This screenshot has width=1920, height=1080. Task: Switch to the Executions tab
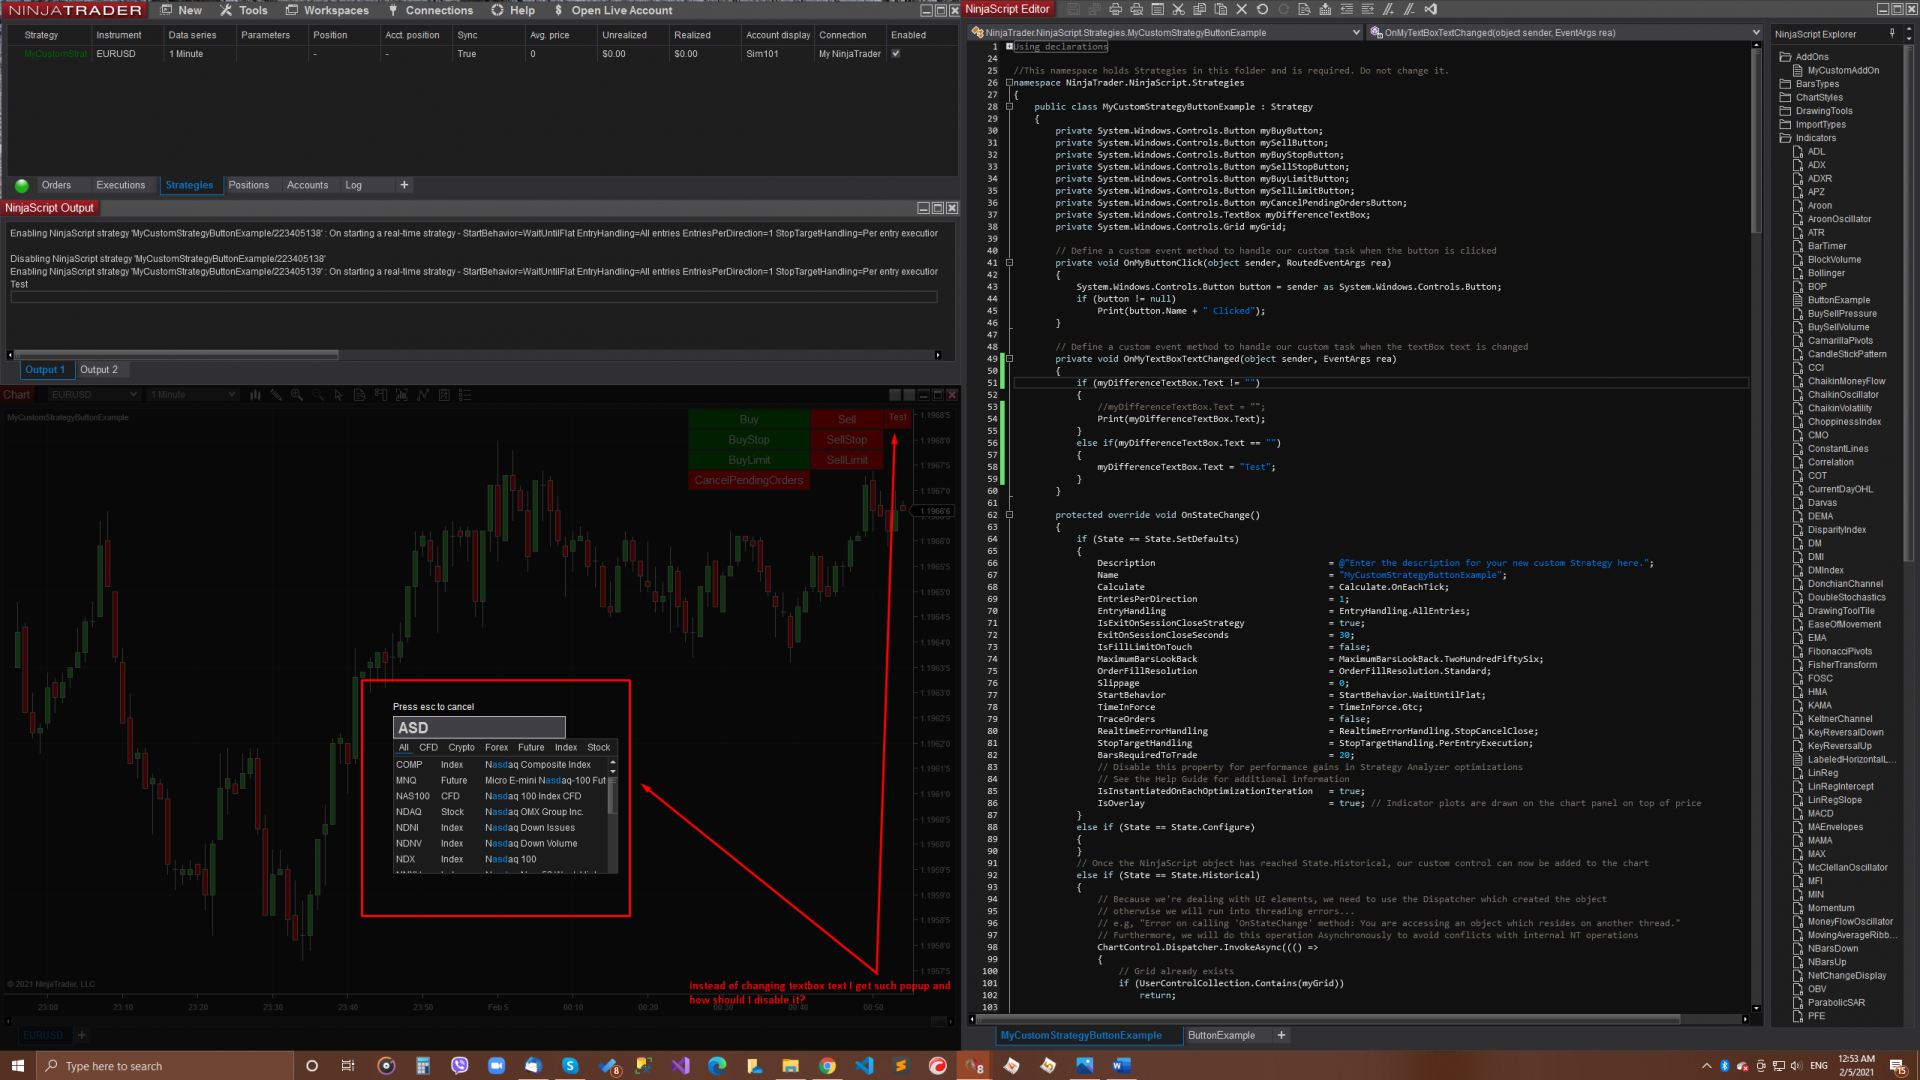[x=120, y=185]
